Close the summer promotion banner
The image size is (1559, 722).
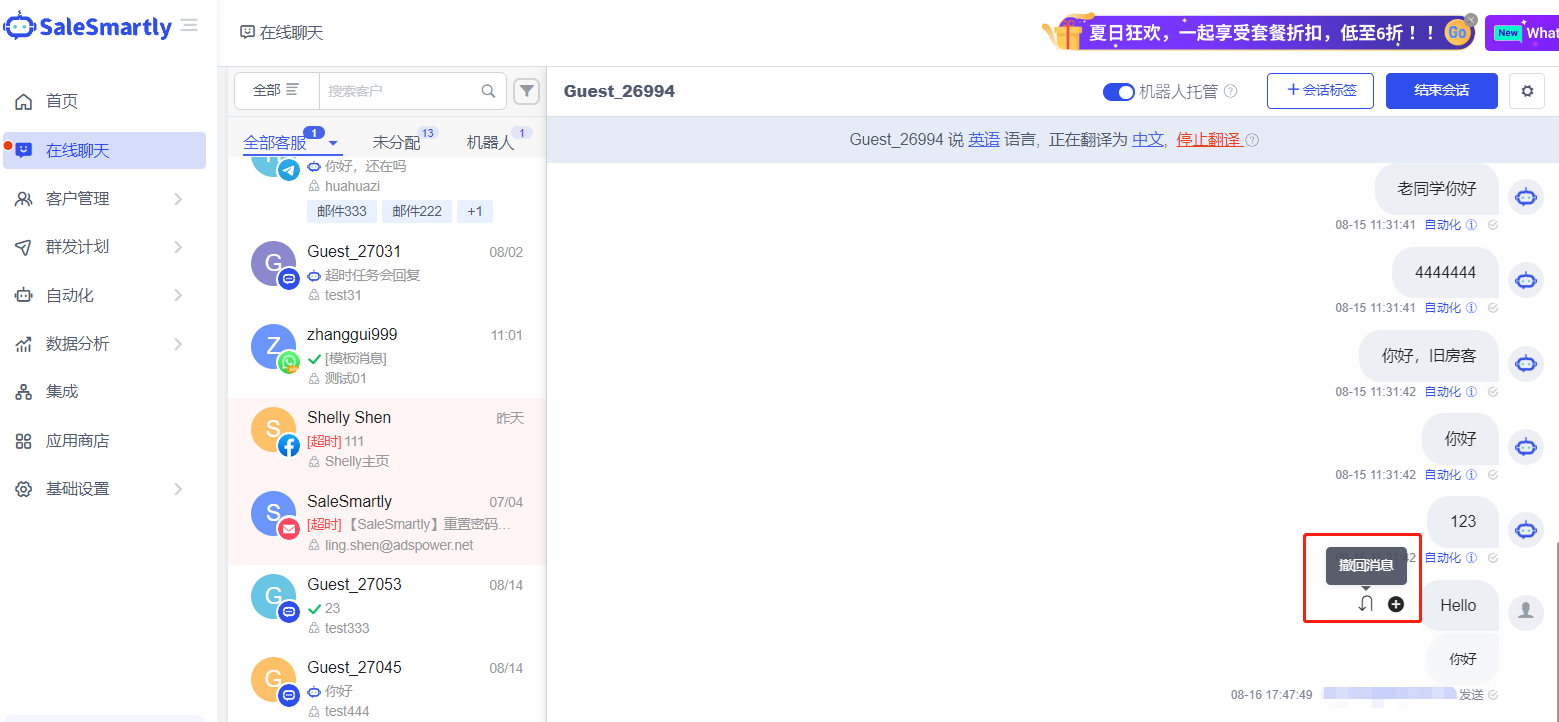[1471, 20]
